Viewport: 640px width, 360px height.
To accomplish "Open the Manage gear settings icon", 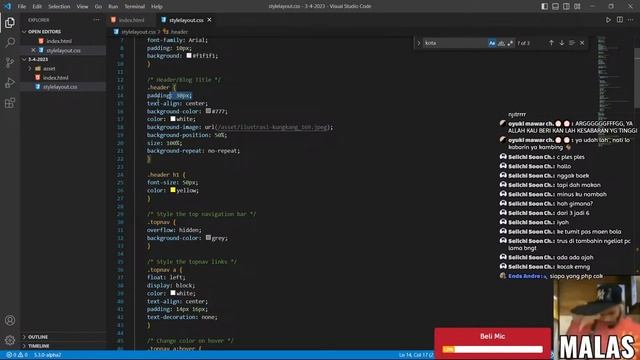I will [10, 340].
